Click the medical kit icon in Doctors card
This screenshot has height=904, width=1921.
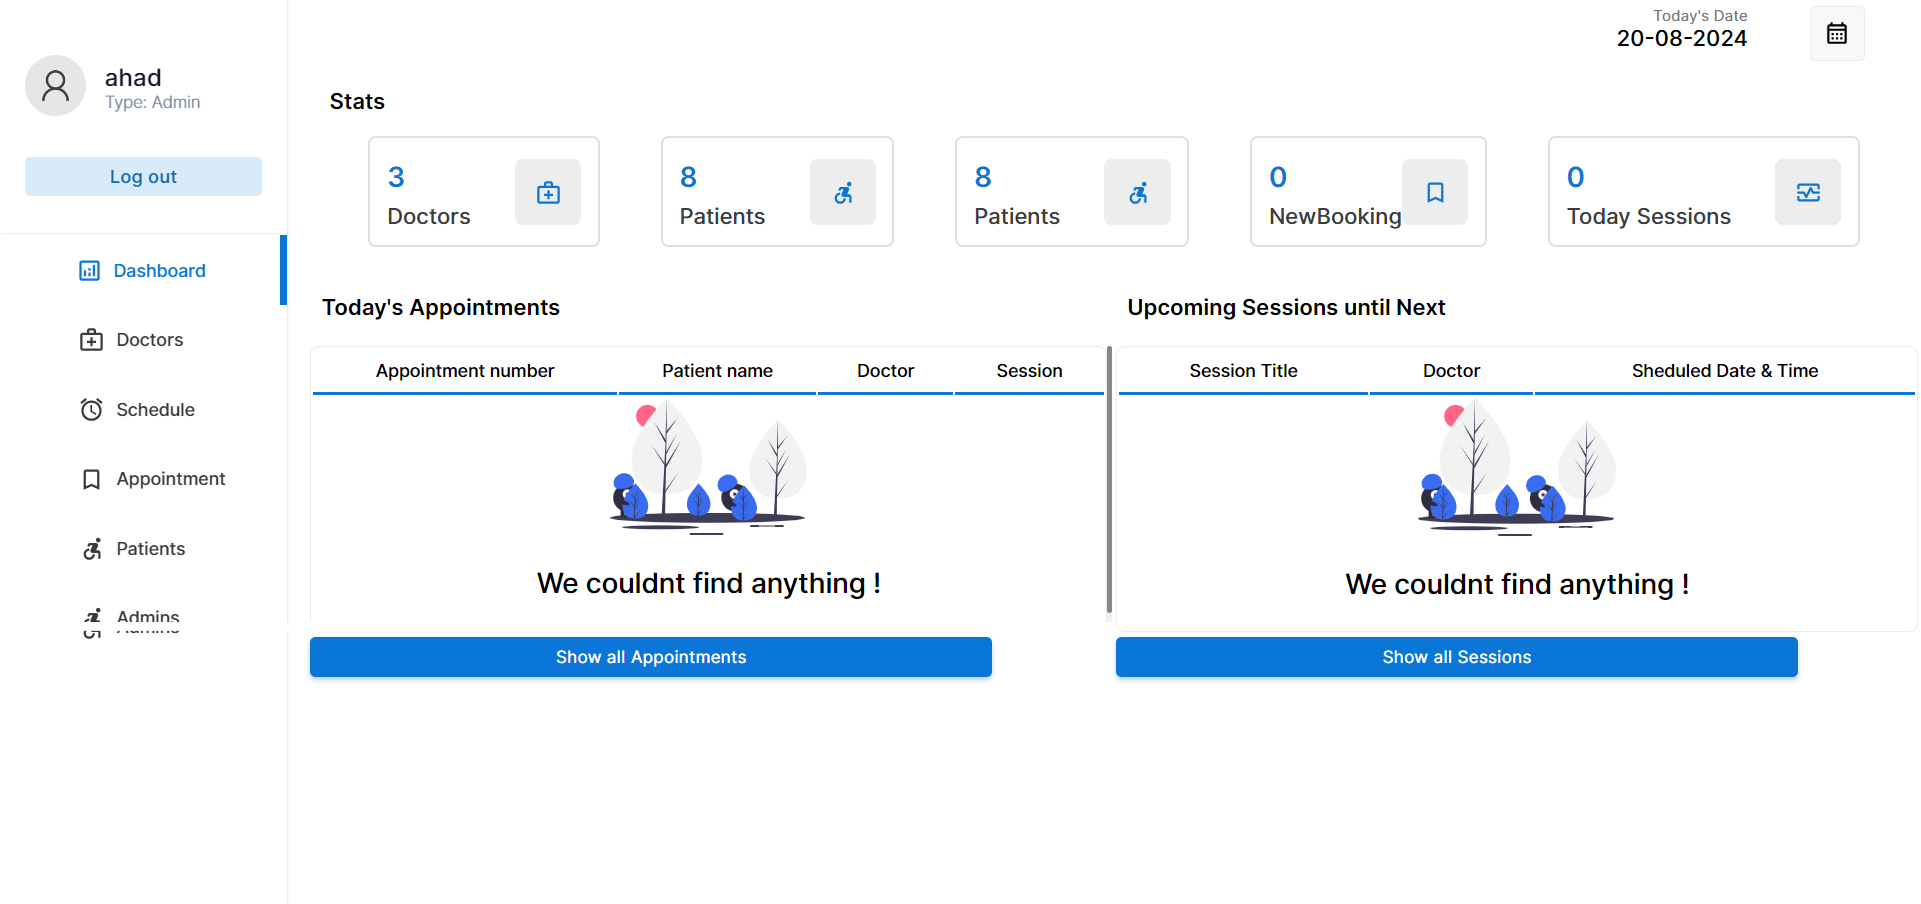(548, 192)
